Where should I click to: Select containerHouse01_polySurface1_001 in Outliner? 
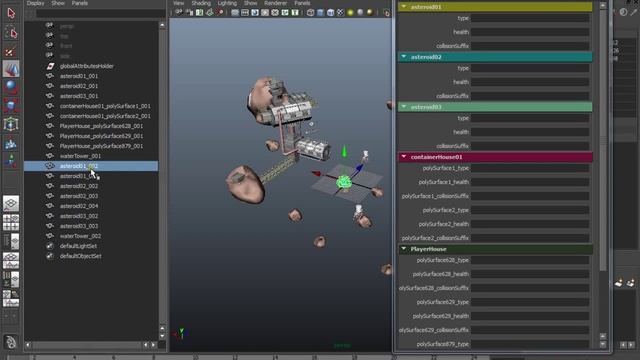pos(105,106)
